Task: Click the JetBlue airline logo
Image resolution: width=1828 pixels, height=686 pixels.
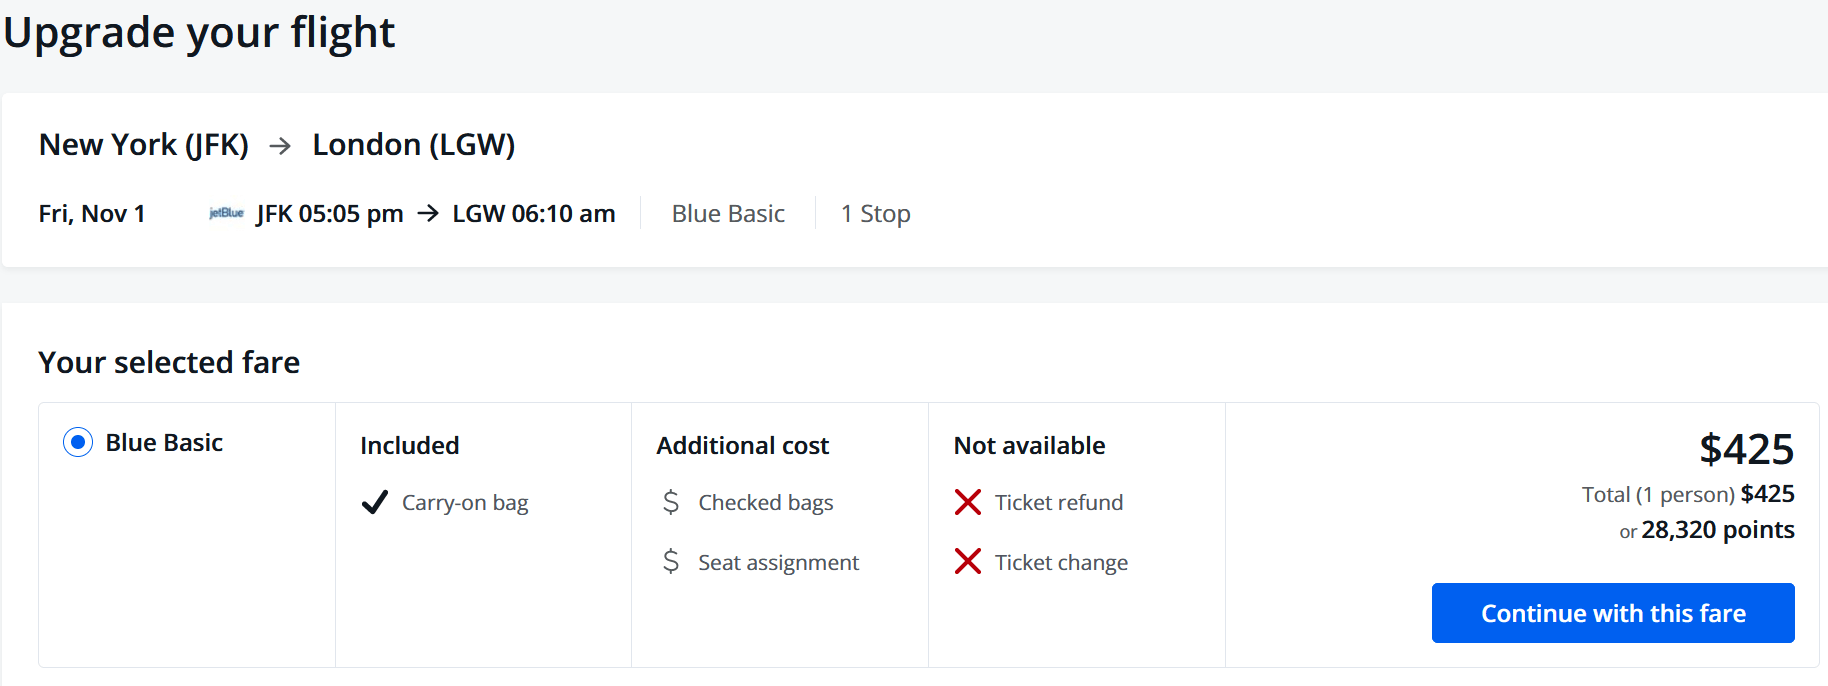Action: click(x=226, y=213)
